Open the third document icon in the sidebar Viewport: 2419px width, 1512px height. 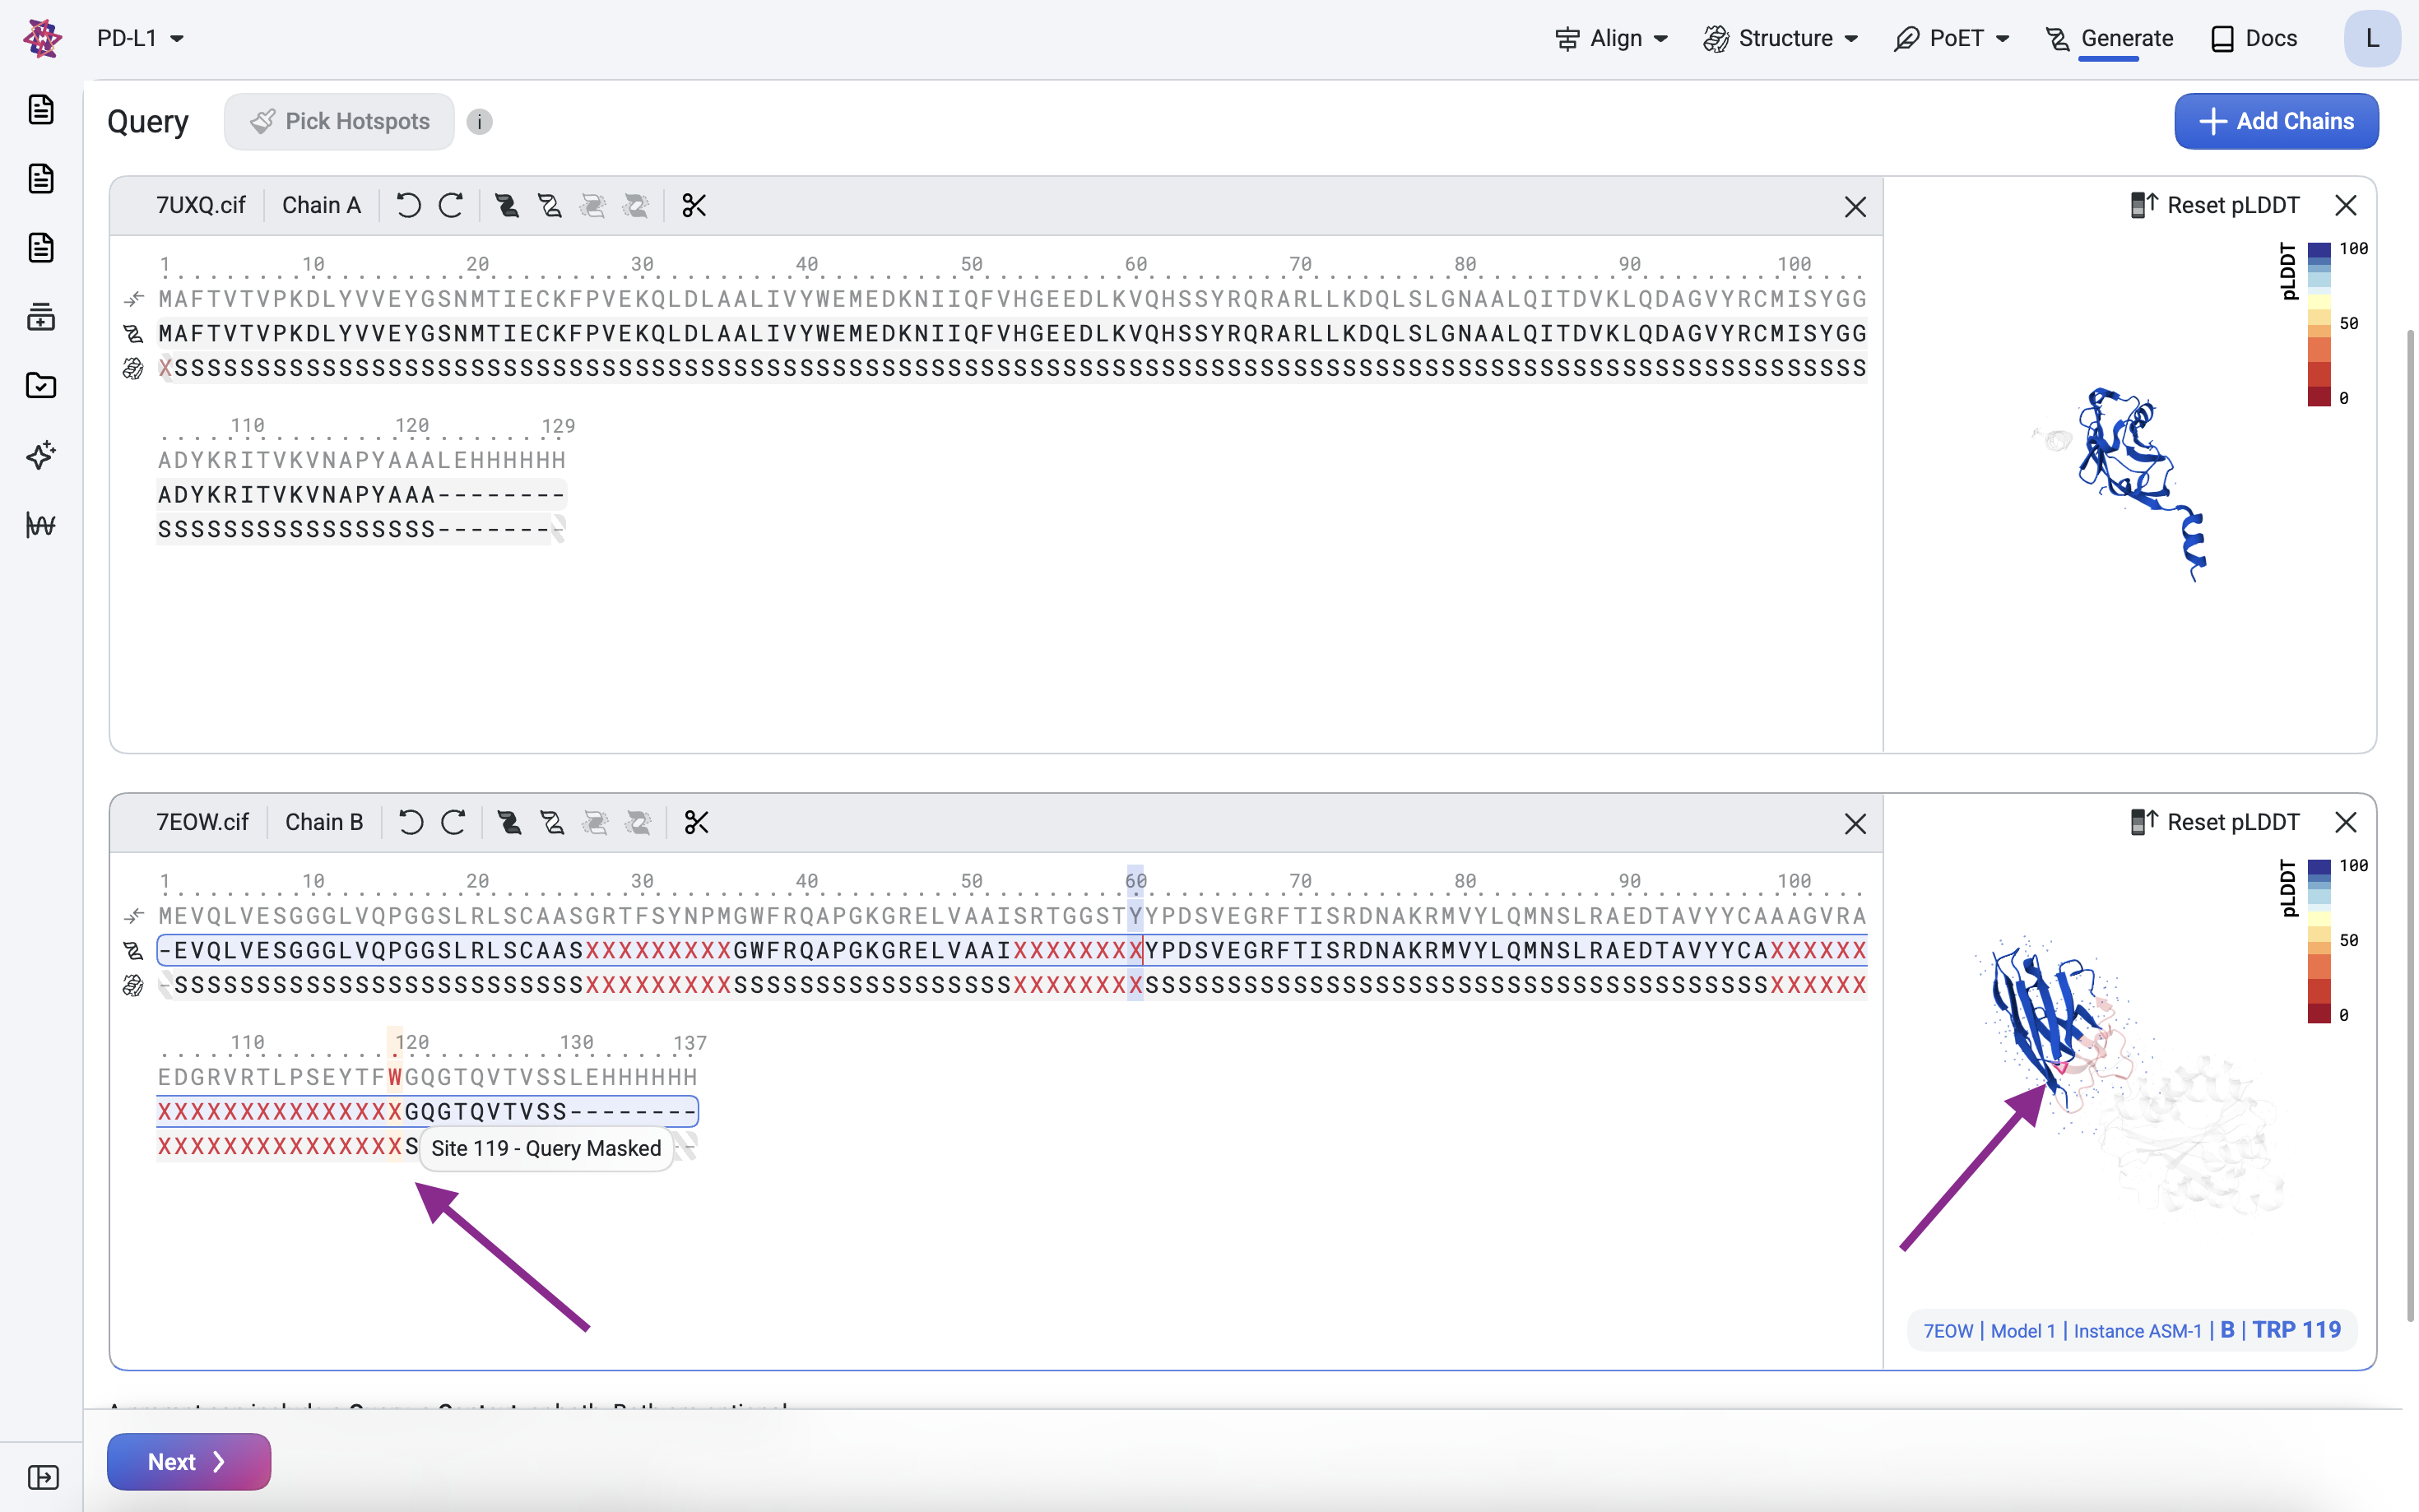pyautogui.click(x=41, y=247)
